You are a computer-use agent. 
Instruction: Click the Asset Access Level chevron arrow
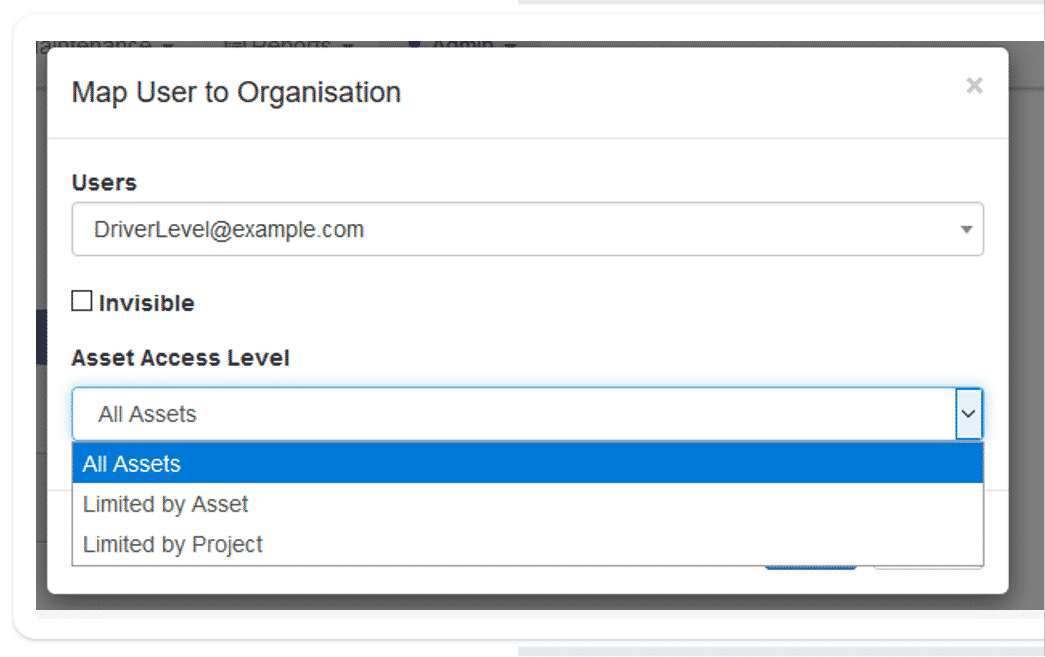[x=968, y=414]
